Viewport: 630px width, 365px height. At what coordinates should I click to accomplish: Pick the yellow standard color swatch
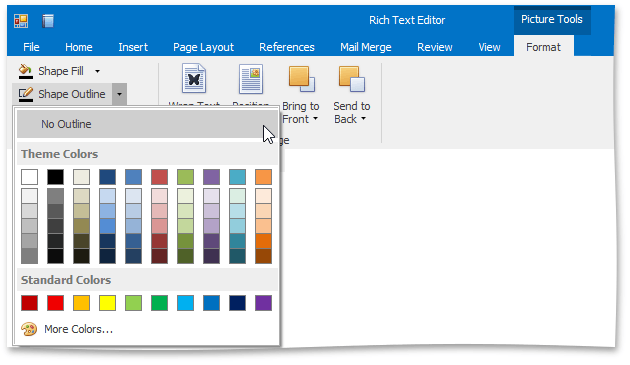pos(107,303)
